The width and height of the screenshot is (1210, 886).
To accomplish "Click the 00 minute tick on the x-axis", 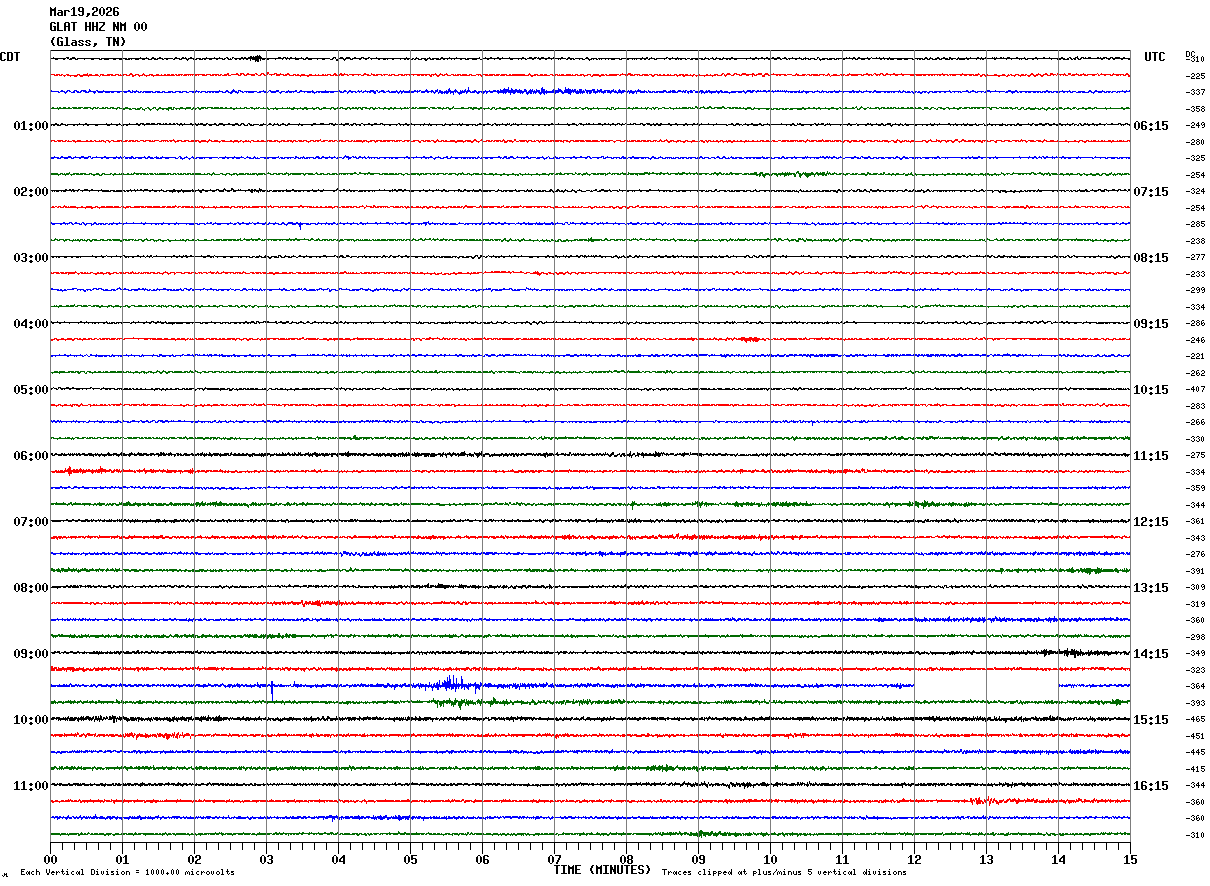I will click(51, 859).
